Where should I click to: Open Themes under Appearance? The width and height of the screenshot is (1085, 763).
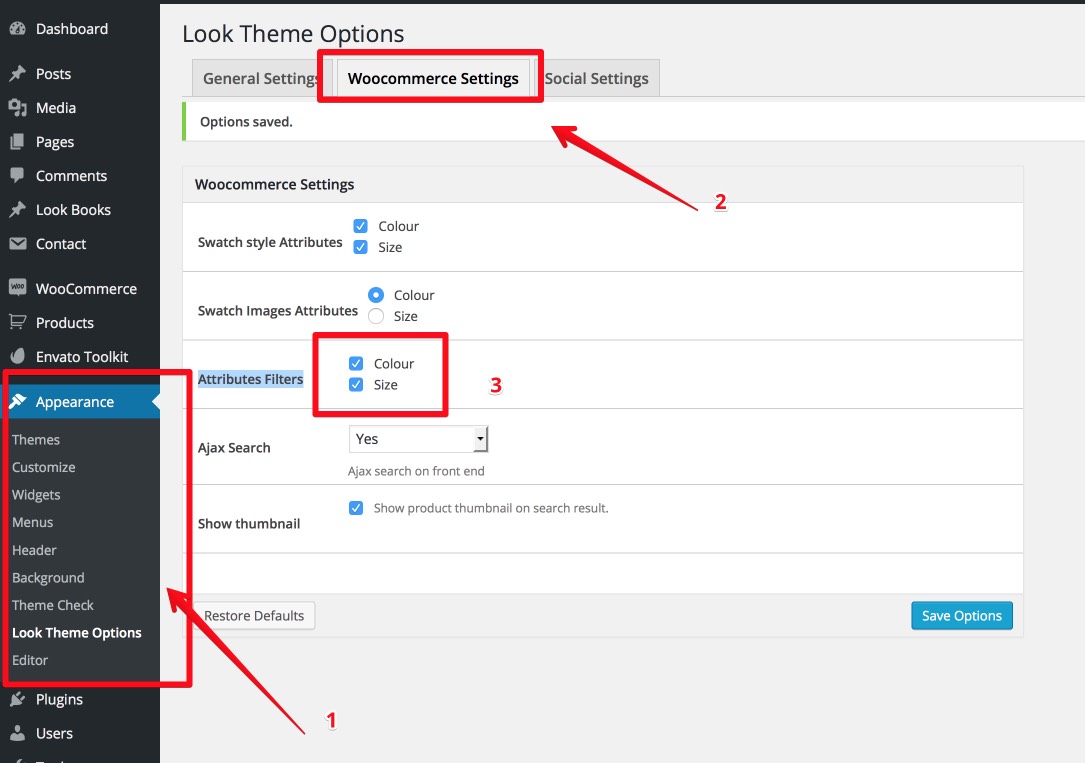click(36, 440)
